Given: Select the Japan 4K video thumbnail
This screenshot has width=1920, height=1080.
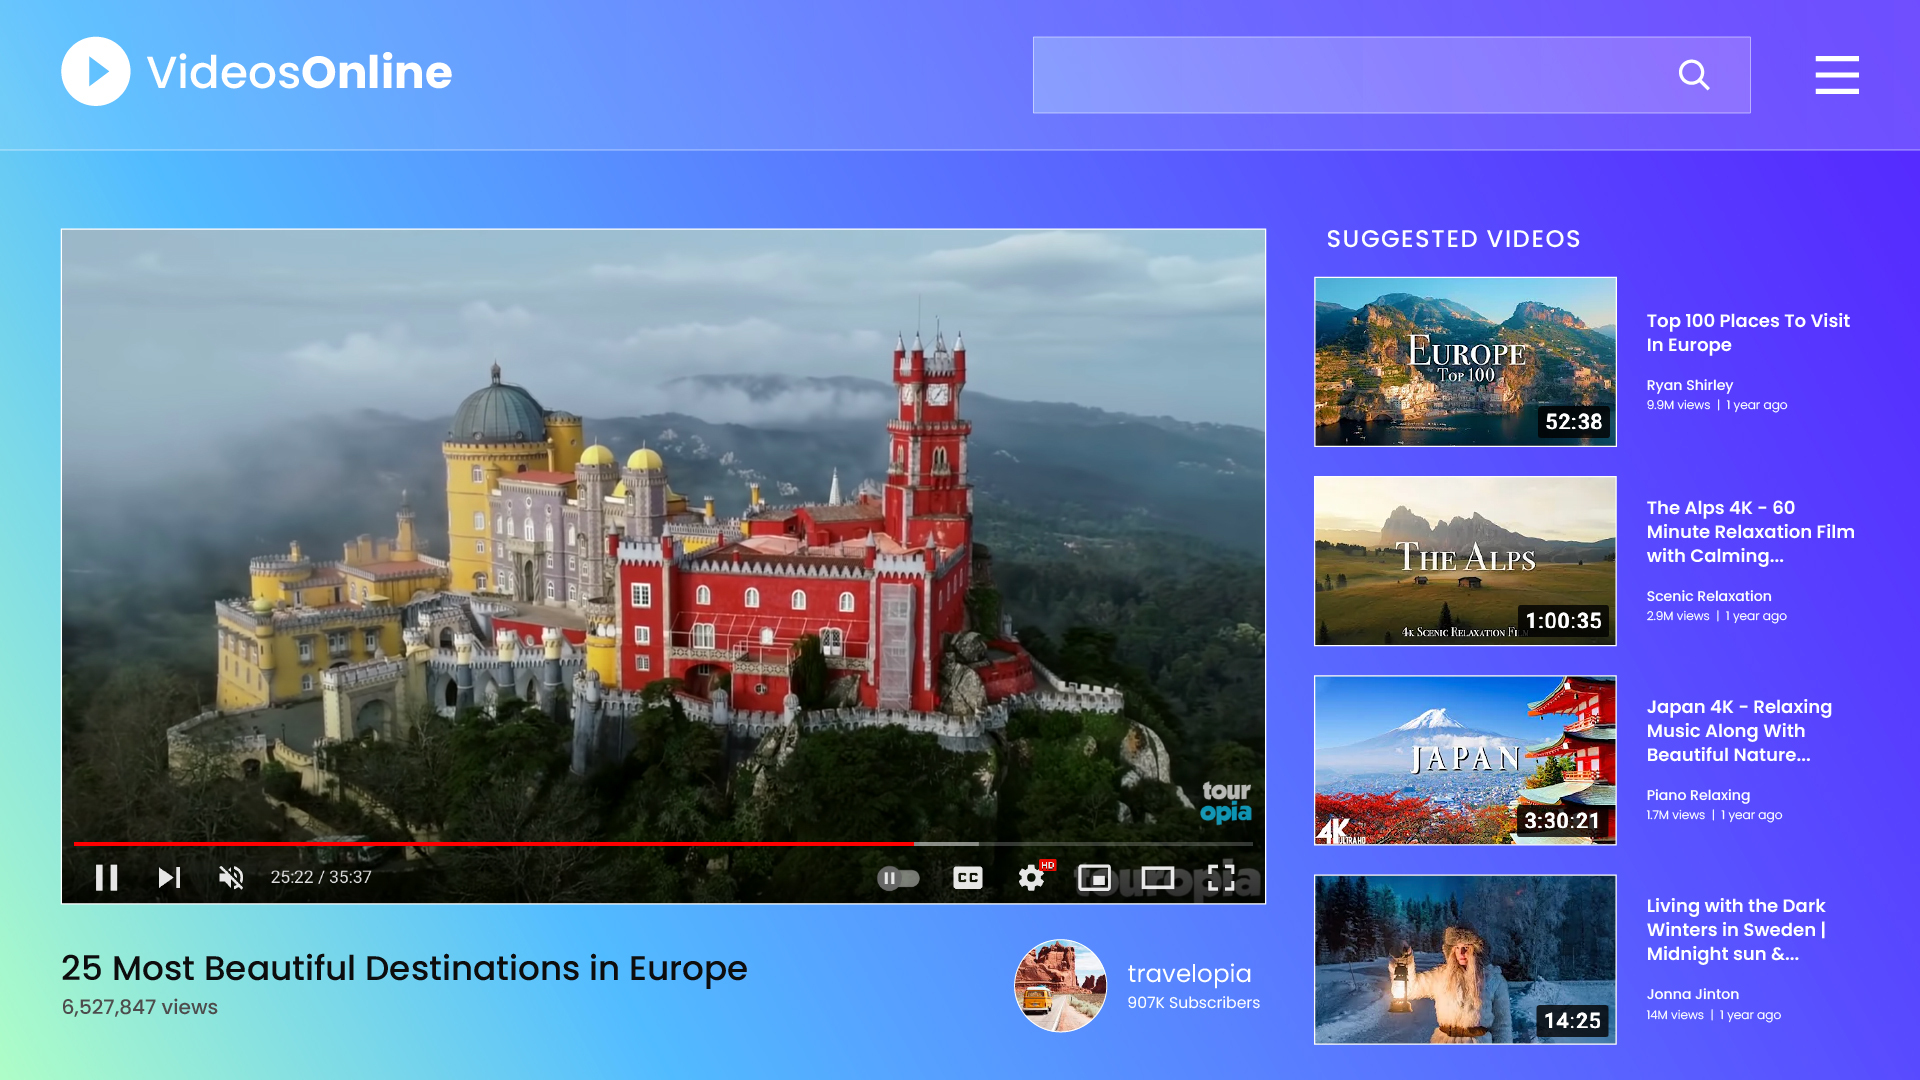Looking at the screenshot, I should (1464, 760).
